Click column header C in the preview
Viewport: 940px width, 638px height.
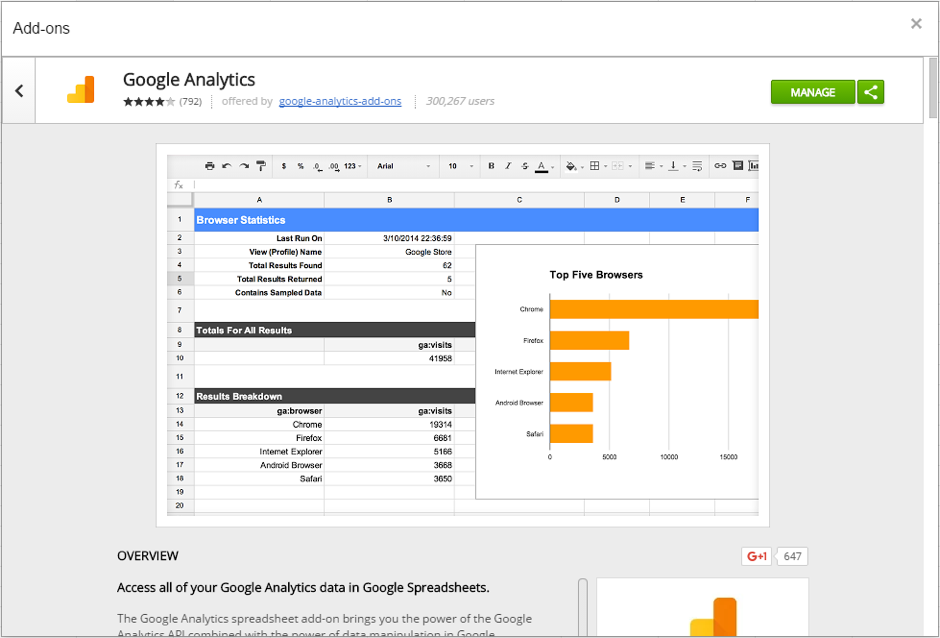tap(519, 200)
